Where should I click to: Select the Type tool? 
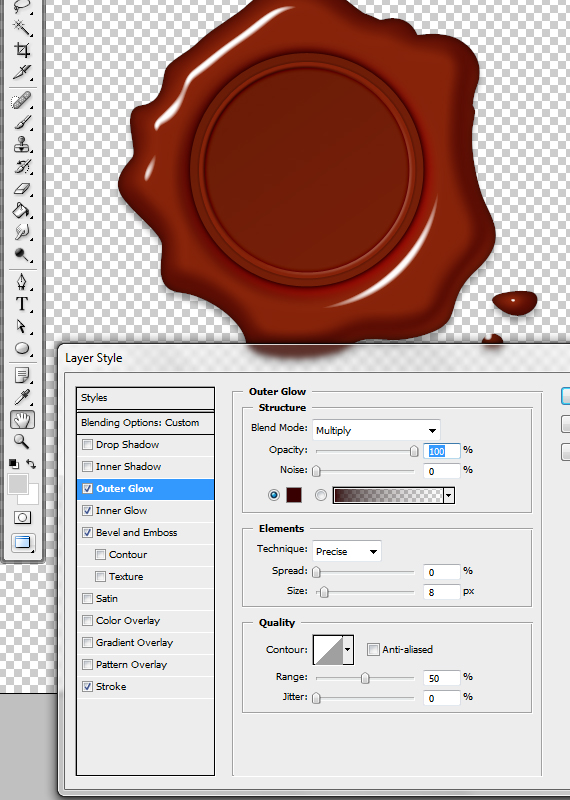coord(21,304)
